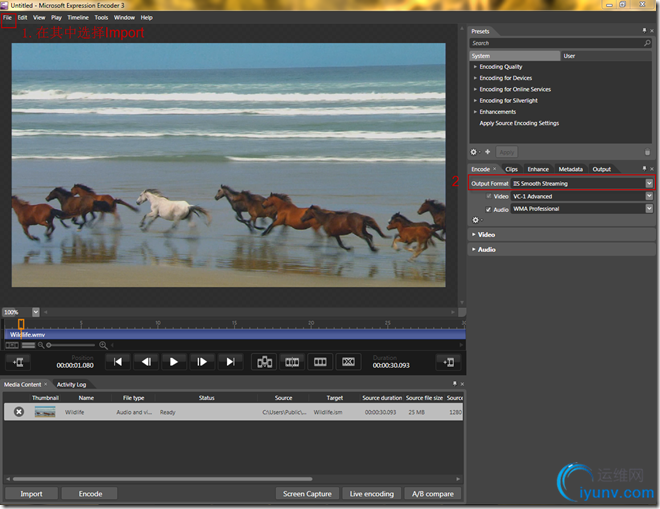The height and width of the screenshot is (509, 660).
Task: Click the add leader clip icon
Action: pyautogui.click(x=18, y=362)
